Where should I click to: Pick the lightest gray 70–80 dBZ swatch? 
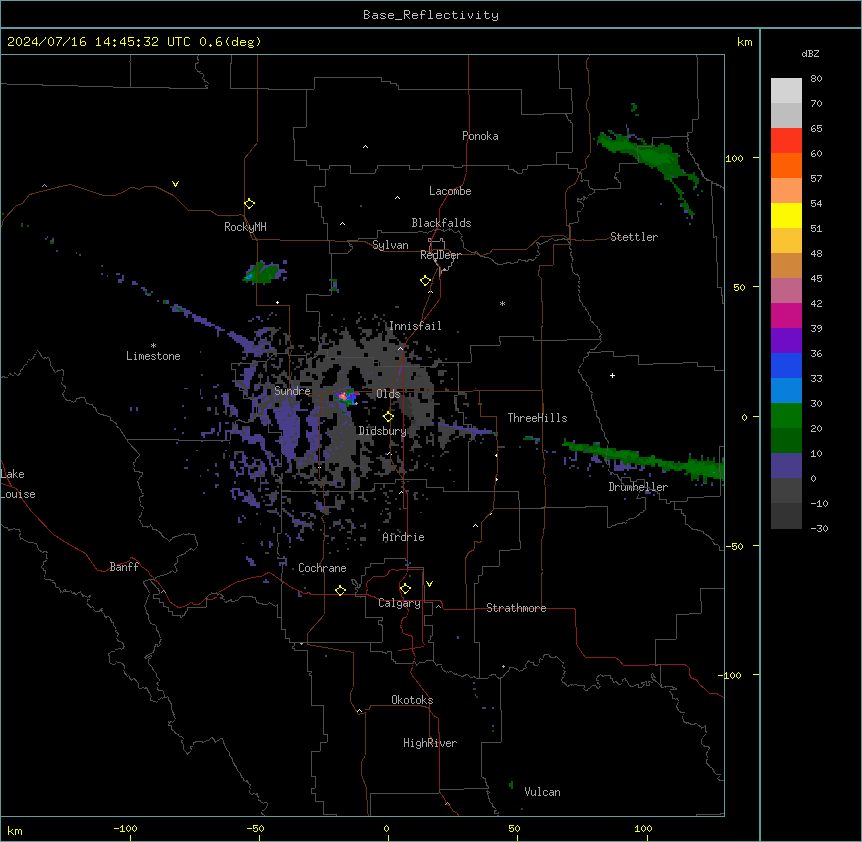click(786, 91)
